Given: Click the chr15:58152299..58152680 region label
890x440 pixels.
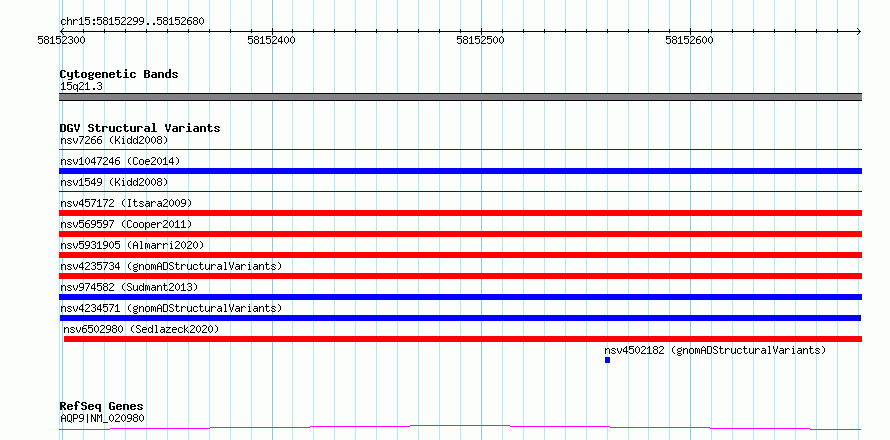Looking at the screenshot, I should tap(132, 21).
